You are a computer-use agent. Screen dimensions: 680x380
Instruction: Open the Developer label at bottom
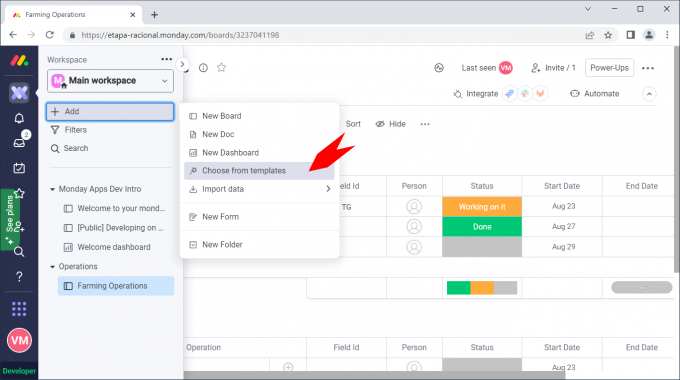tap(19, 371)
